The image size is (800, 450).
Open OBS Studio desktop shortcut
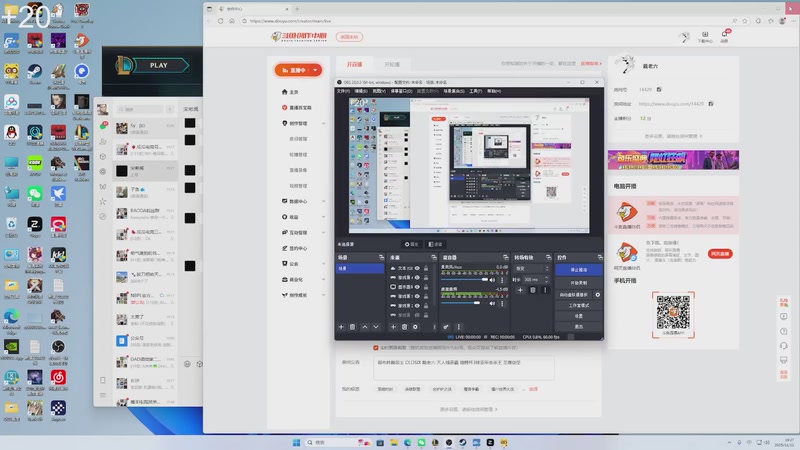[x=58, y=350]
